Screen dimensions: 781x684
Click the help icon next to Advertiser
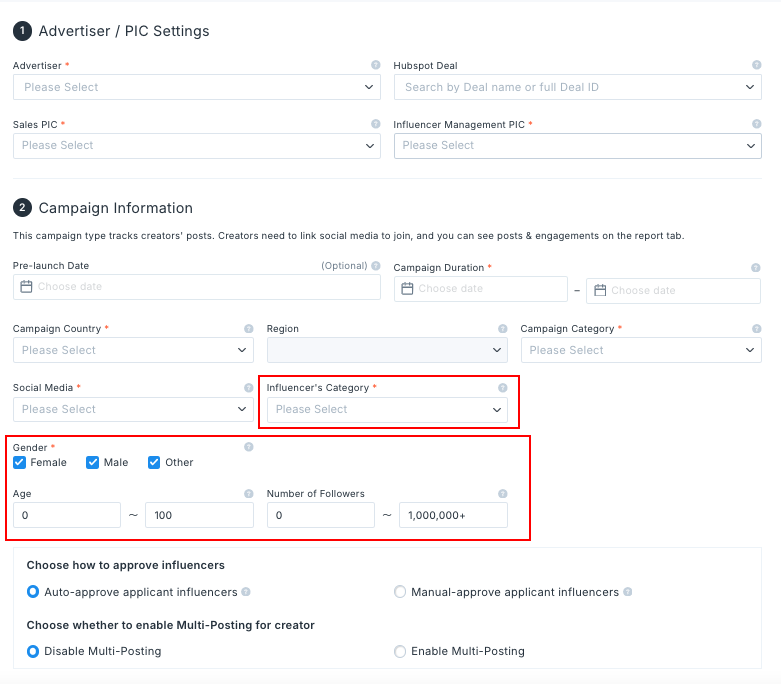[375, 65]
